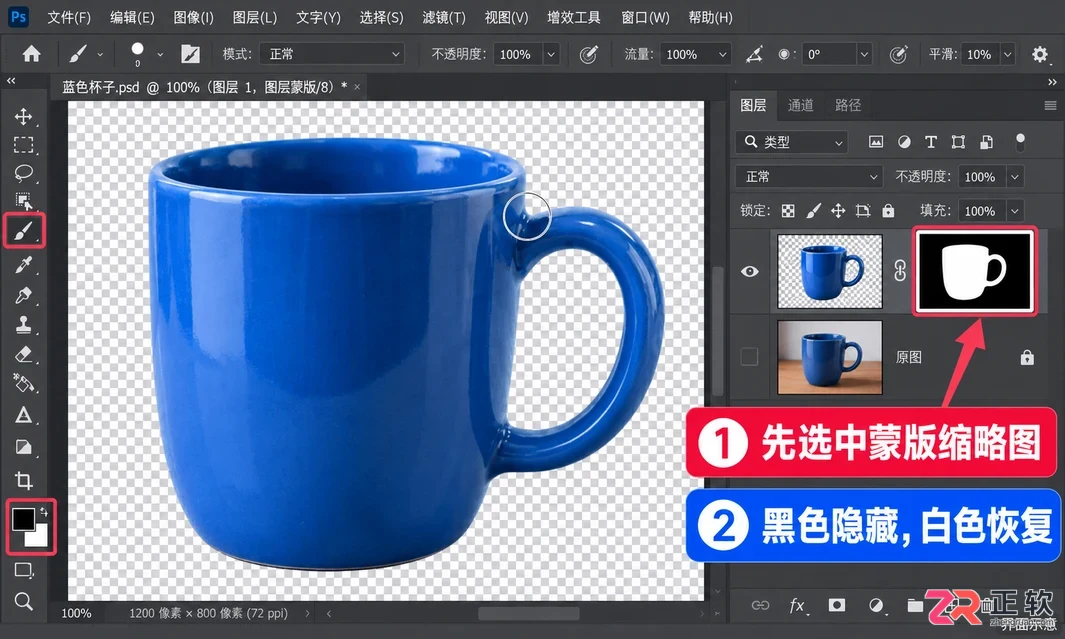Switch to the 路径 tab
Viewport: 1065px width, 639px height.
point(848,105)
